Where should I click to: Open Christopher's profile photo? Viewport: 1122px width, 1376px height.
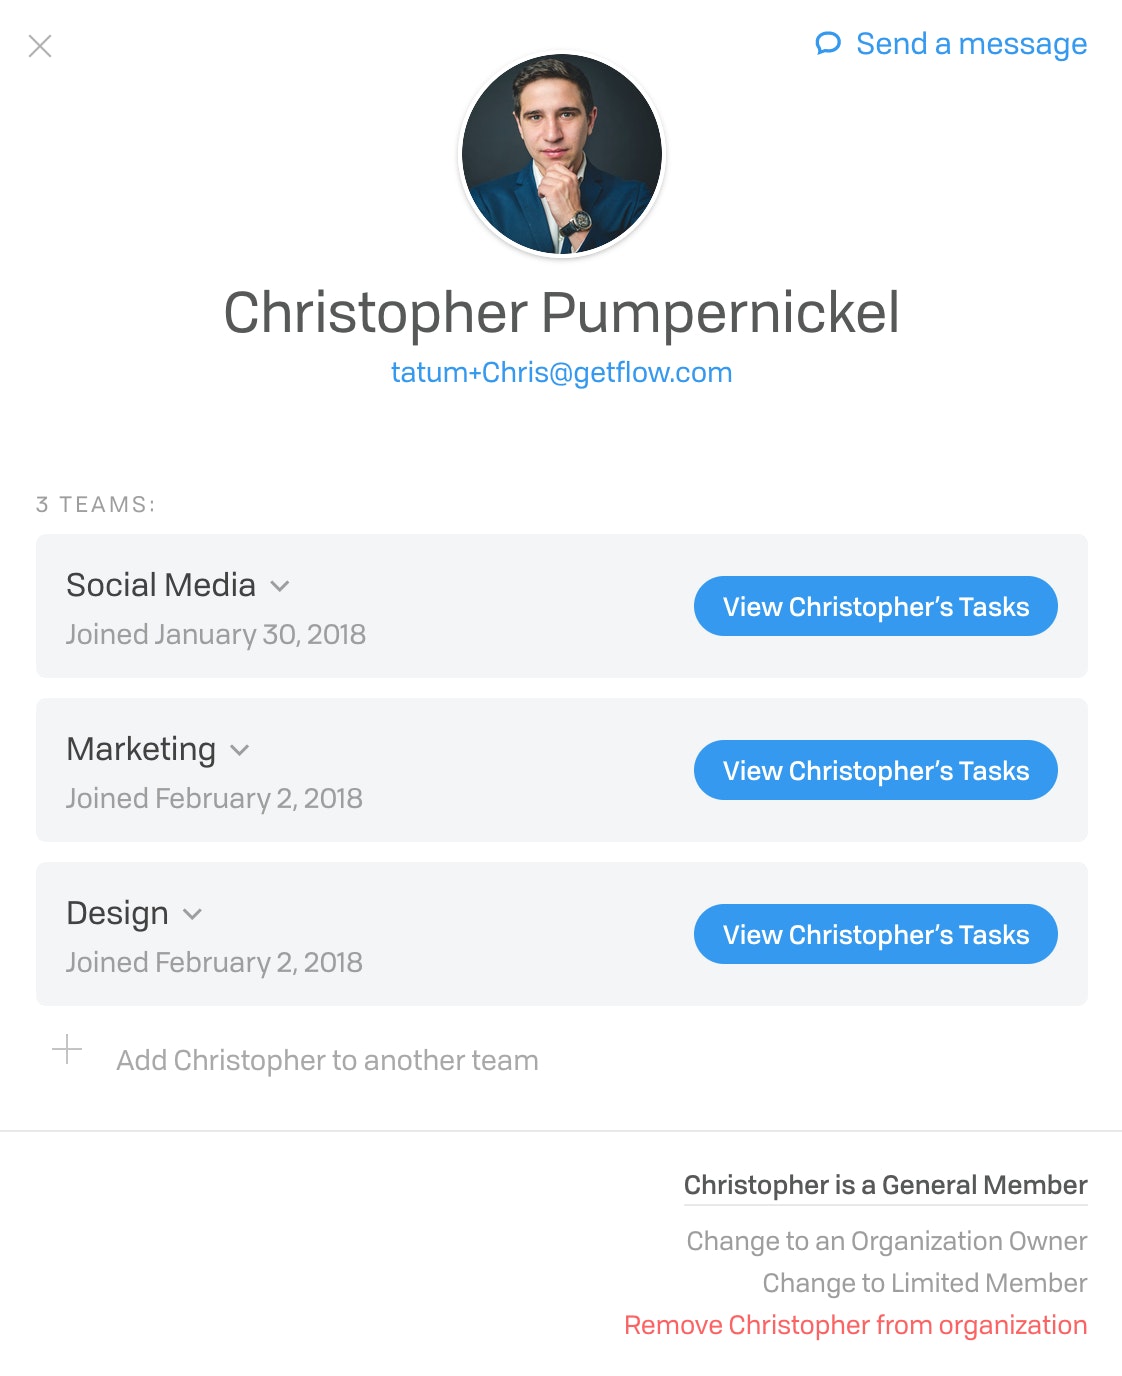562,154
